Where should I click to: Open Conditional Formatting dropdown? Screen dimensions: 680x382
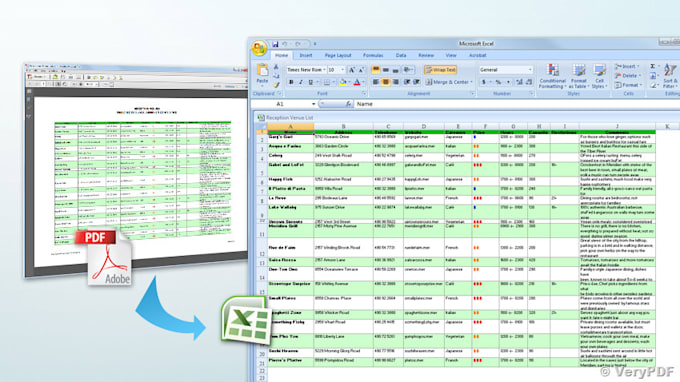552,76
